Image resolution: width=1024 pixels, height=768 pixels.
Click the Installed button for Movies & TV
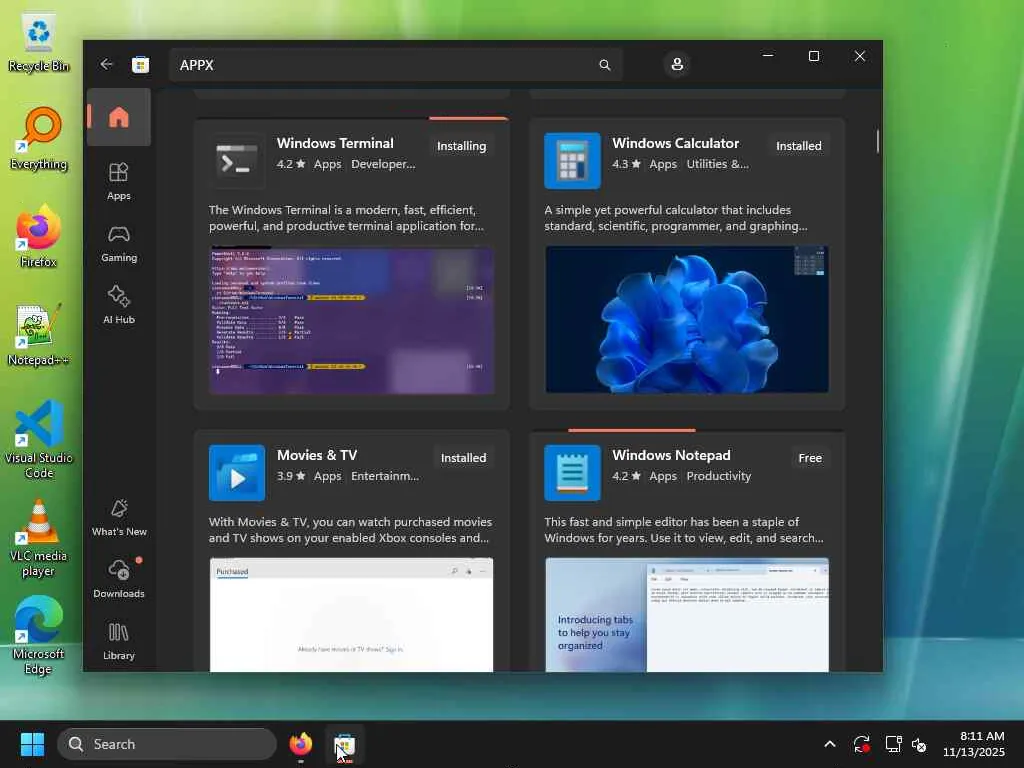(x=463, y=458)
